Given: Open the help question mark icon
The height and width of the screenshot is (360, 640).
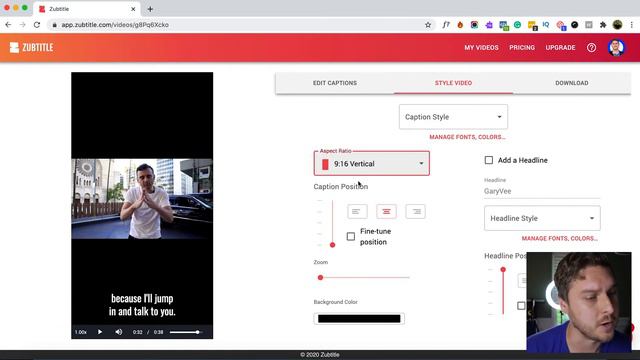Looking at the screenshot, I should click(591, 48).
